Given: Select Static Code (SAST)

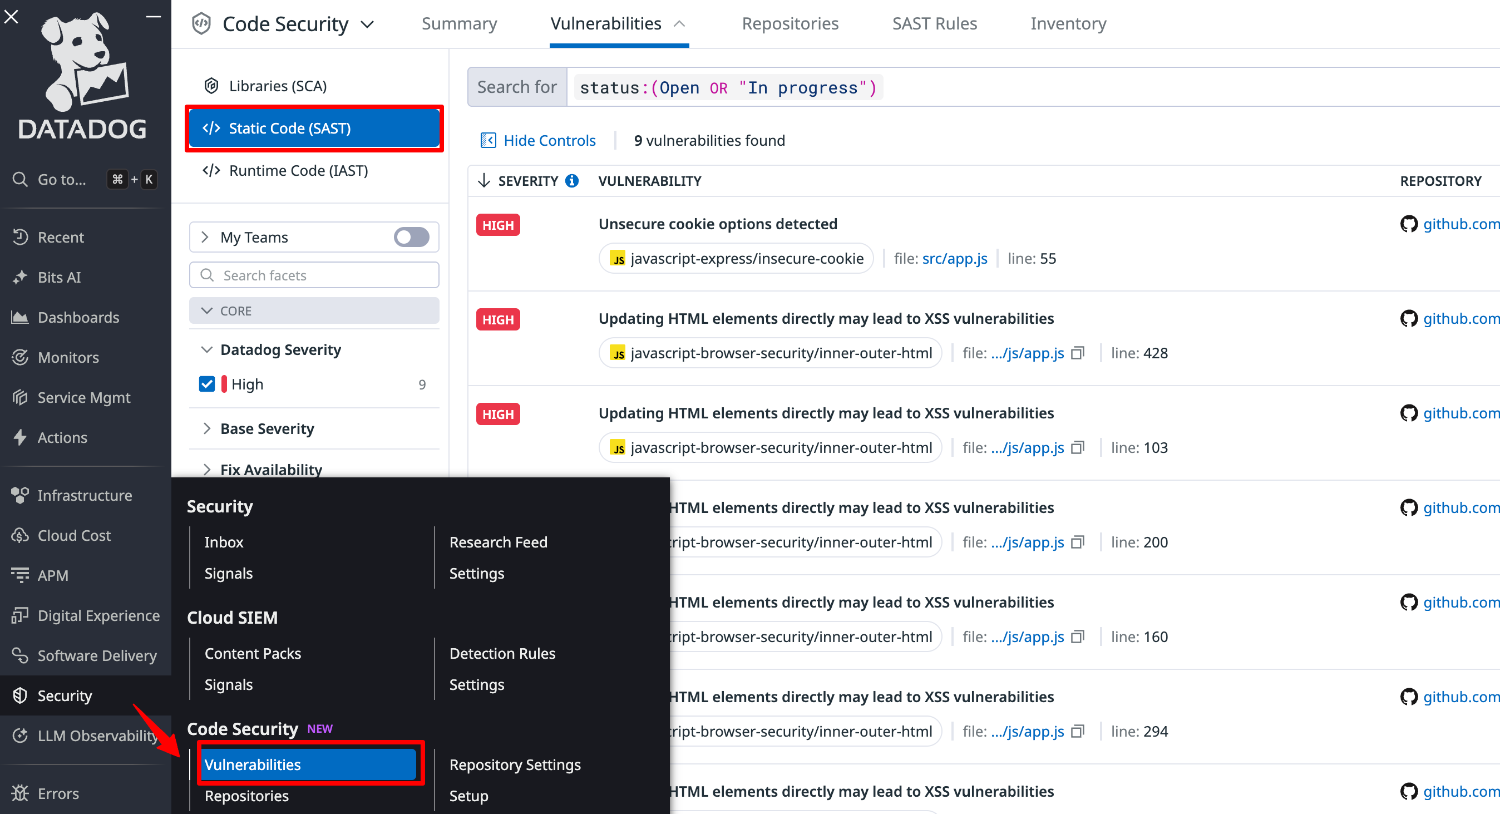Looking at the screenshot, I should [314, 128].
